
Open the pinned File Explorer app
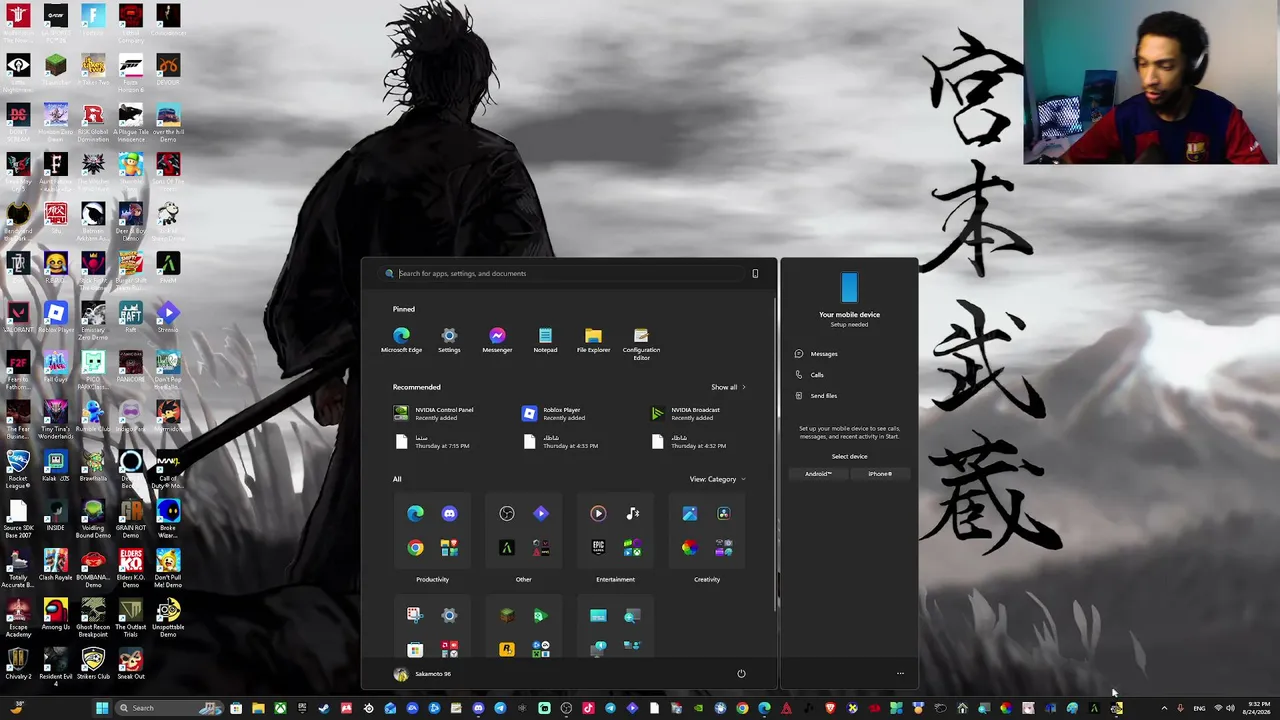[593, 340]
